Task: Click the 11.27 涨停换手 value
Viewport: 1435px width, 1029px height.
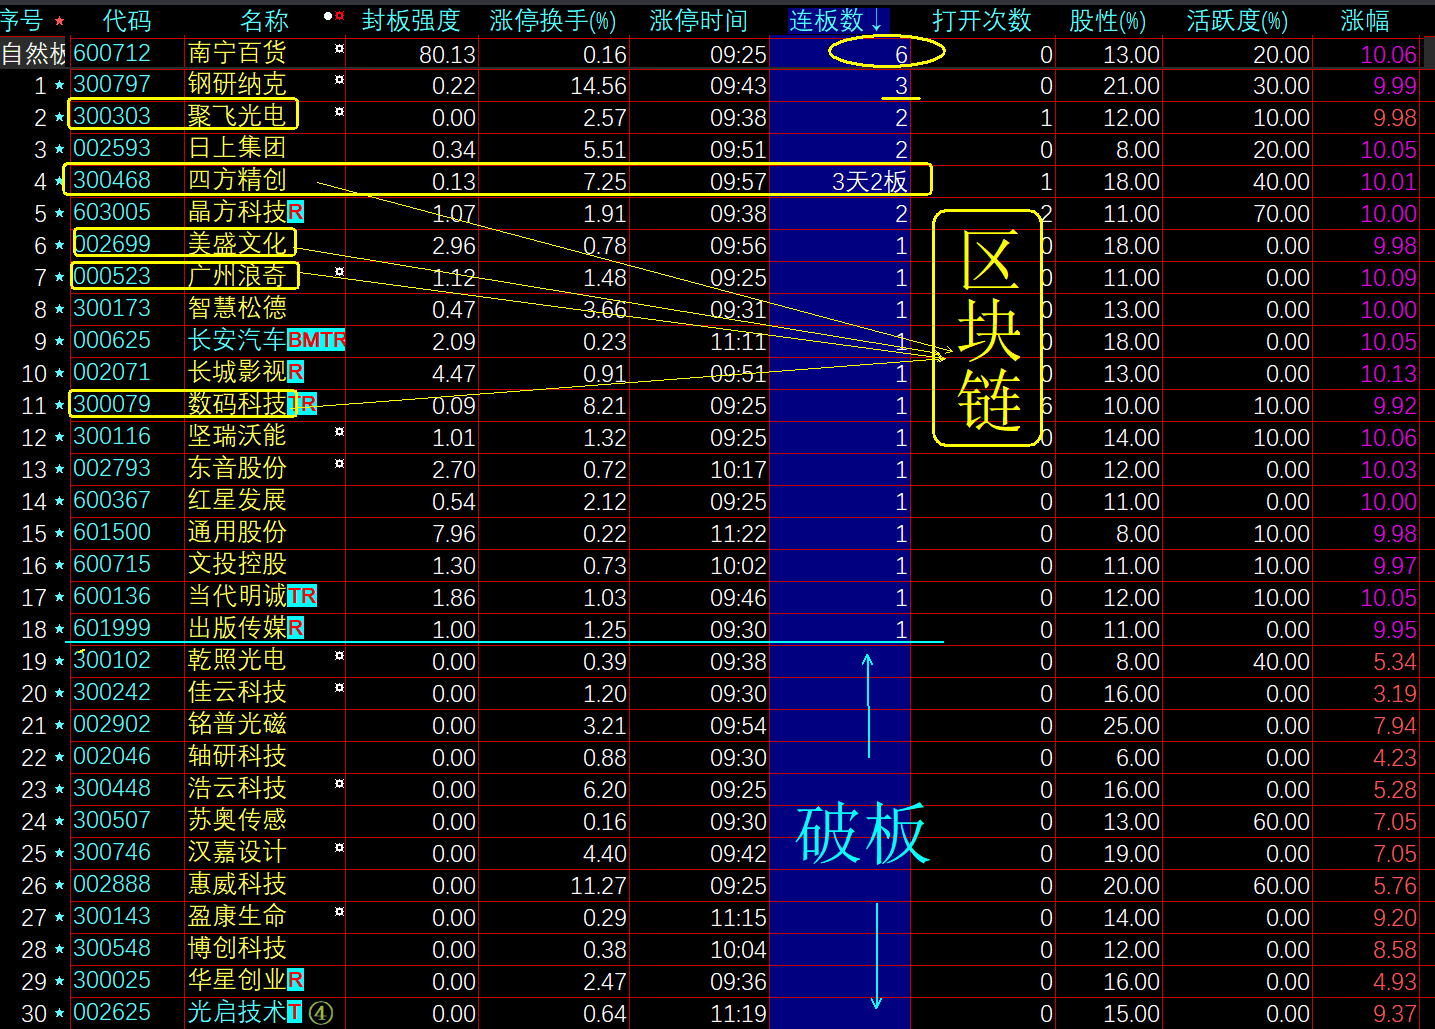Action: (x=598, y=886)
